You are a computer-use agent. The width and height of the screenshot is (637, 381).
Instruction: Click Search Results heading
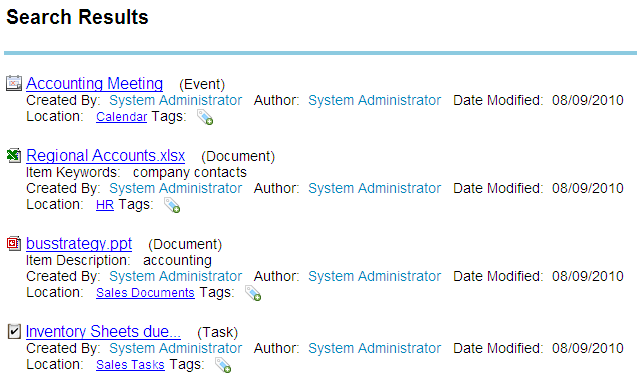coord(77,17)
